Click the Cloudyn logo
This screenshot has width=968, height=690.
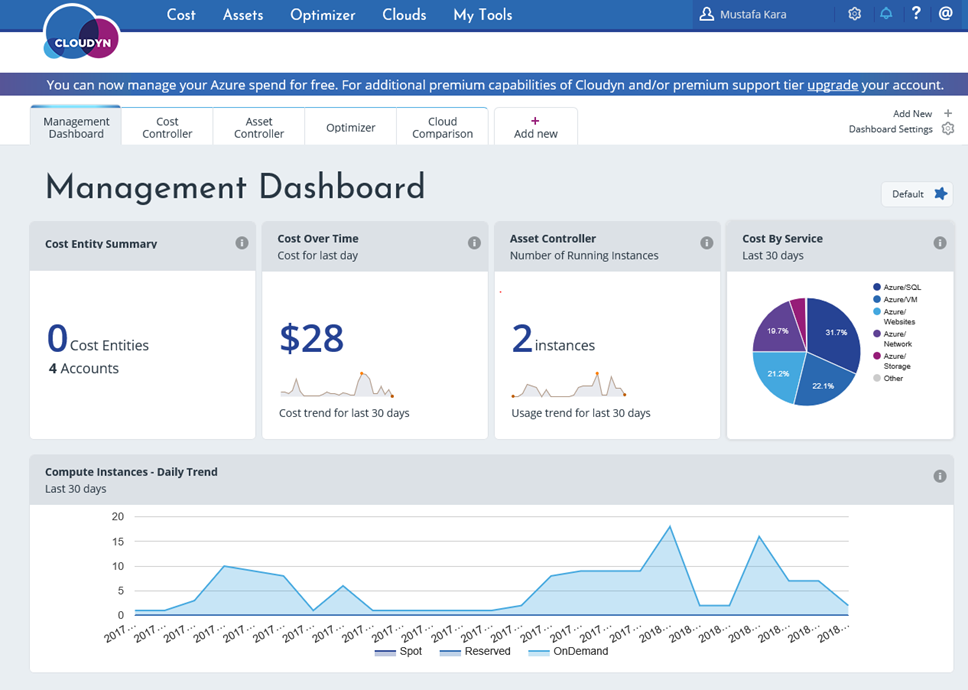[x=81, y=33]
